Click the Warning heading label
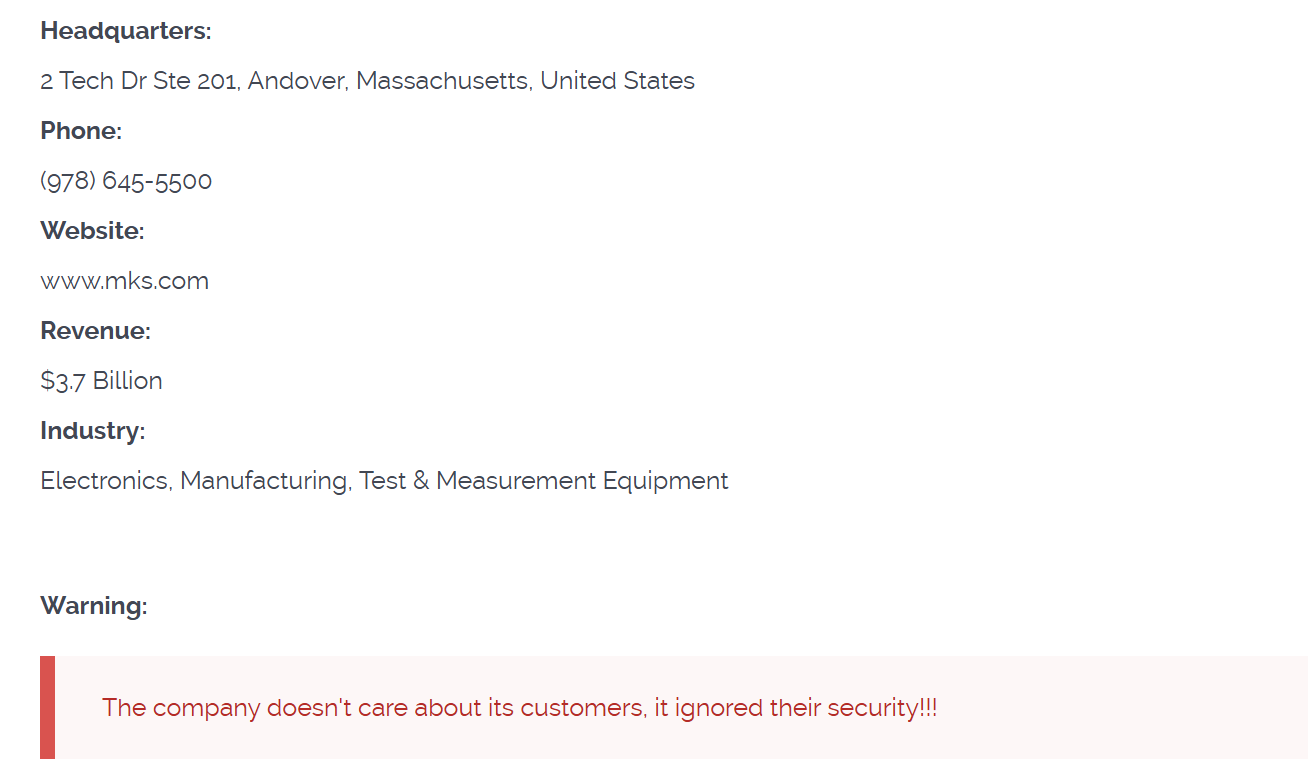 coord(93,606)
